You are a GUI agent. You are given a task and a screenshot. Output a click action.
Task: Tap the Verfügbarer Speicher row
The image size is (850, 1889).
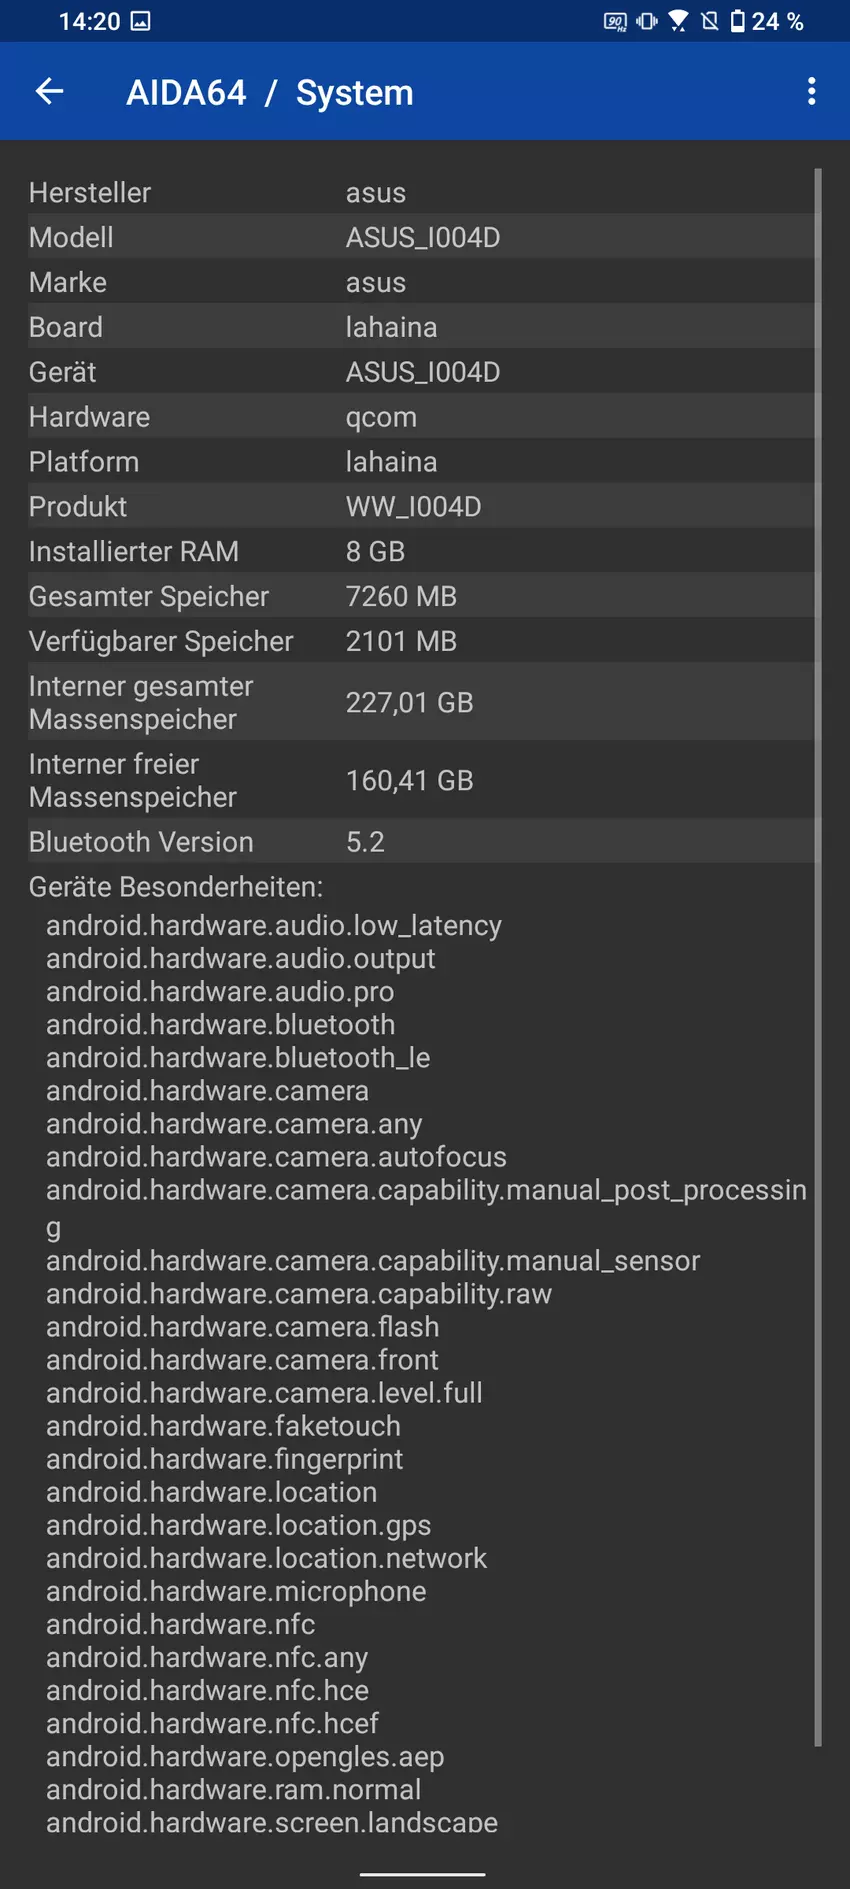pos(420,641)
